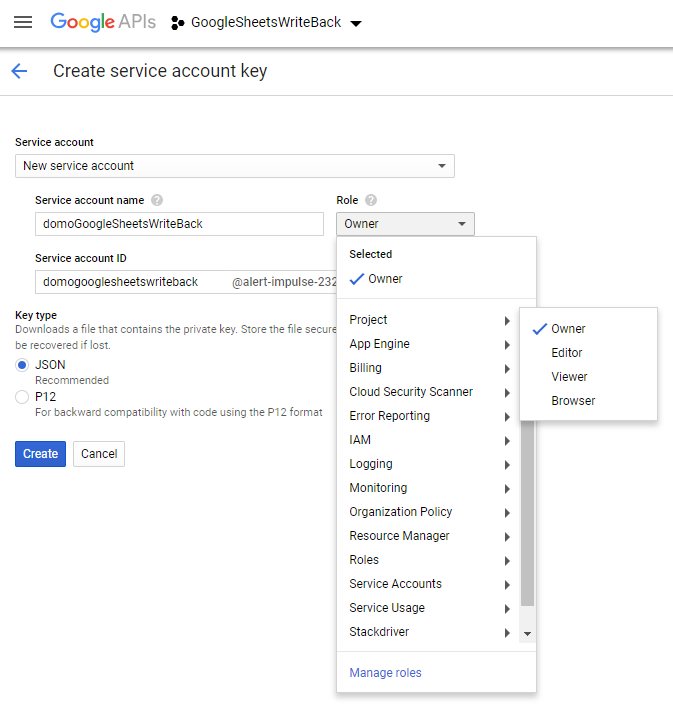The height and width of the screenshot is (719, 673).
Task: Click the role list scroll-down arrow
Action: [x=527, y=634]
